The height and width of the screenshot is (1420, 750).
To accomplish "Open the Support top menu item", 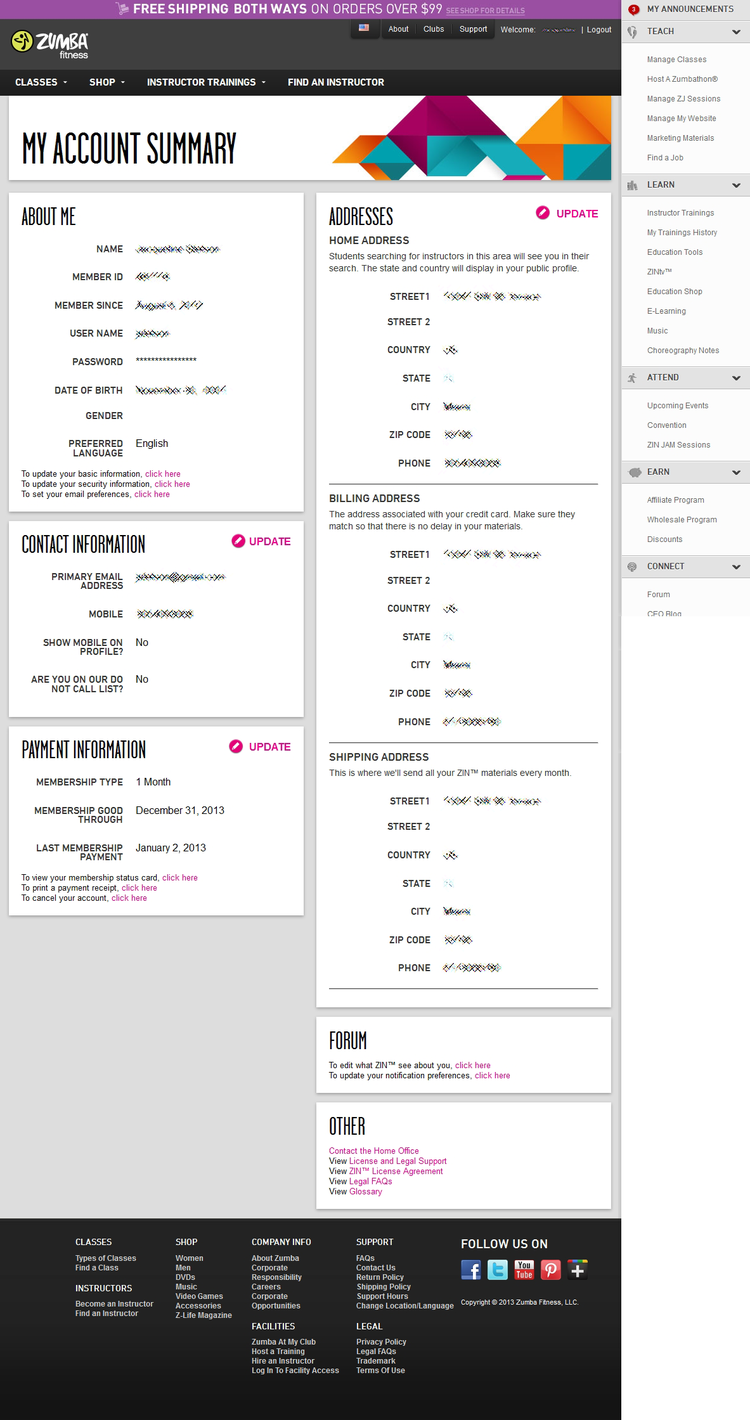I will 473,29.
